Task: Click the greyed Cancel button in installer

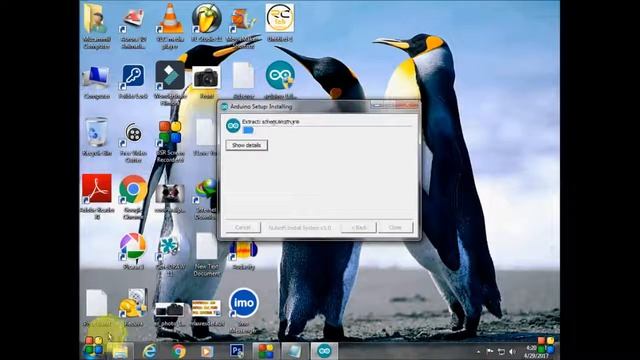Action: tap(243, 227)
